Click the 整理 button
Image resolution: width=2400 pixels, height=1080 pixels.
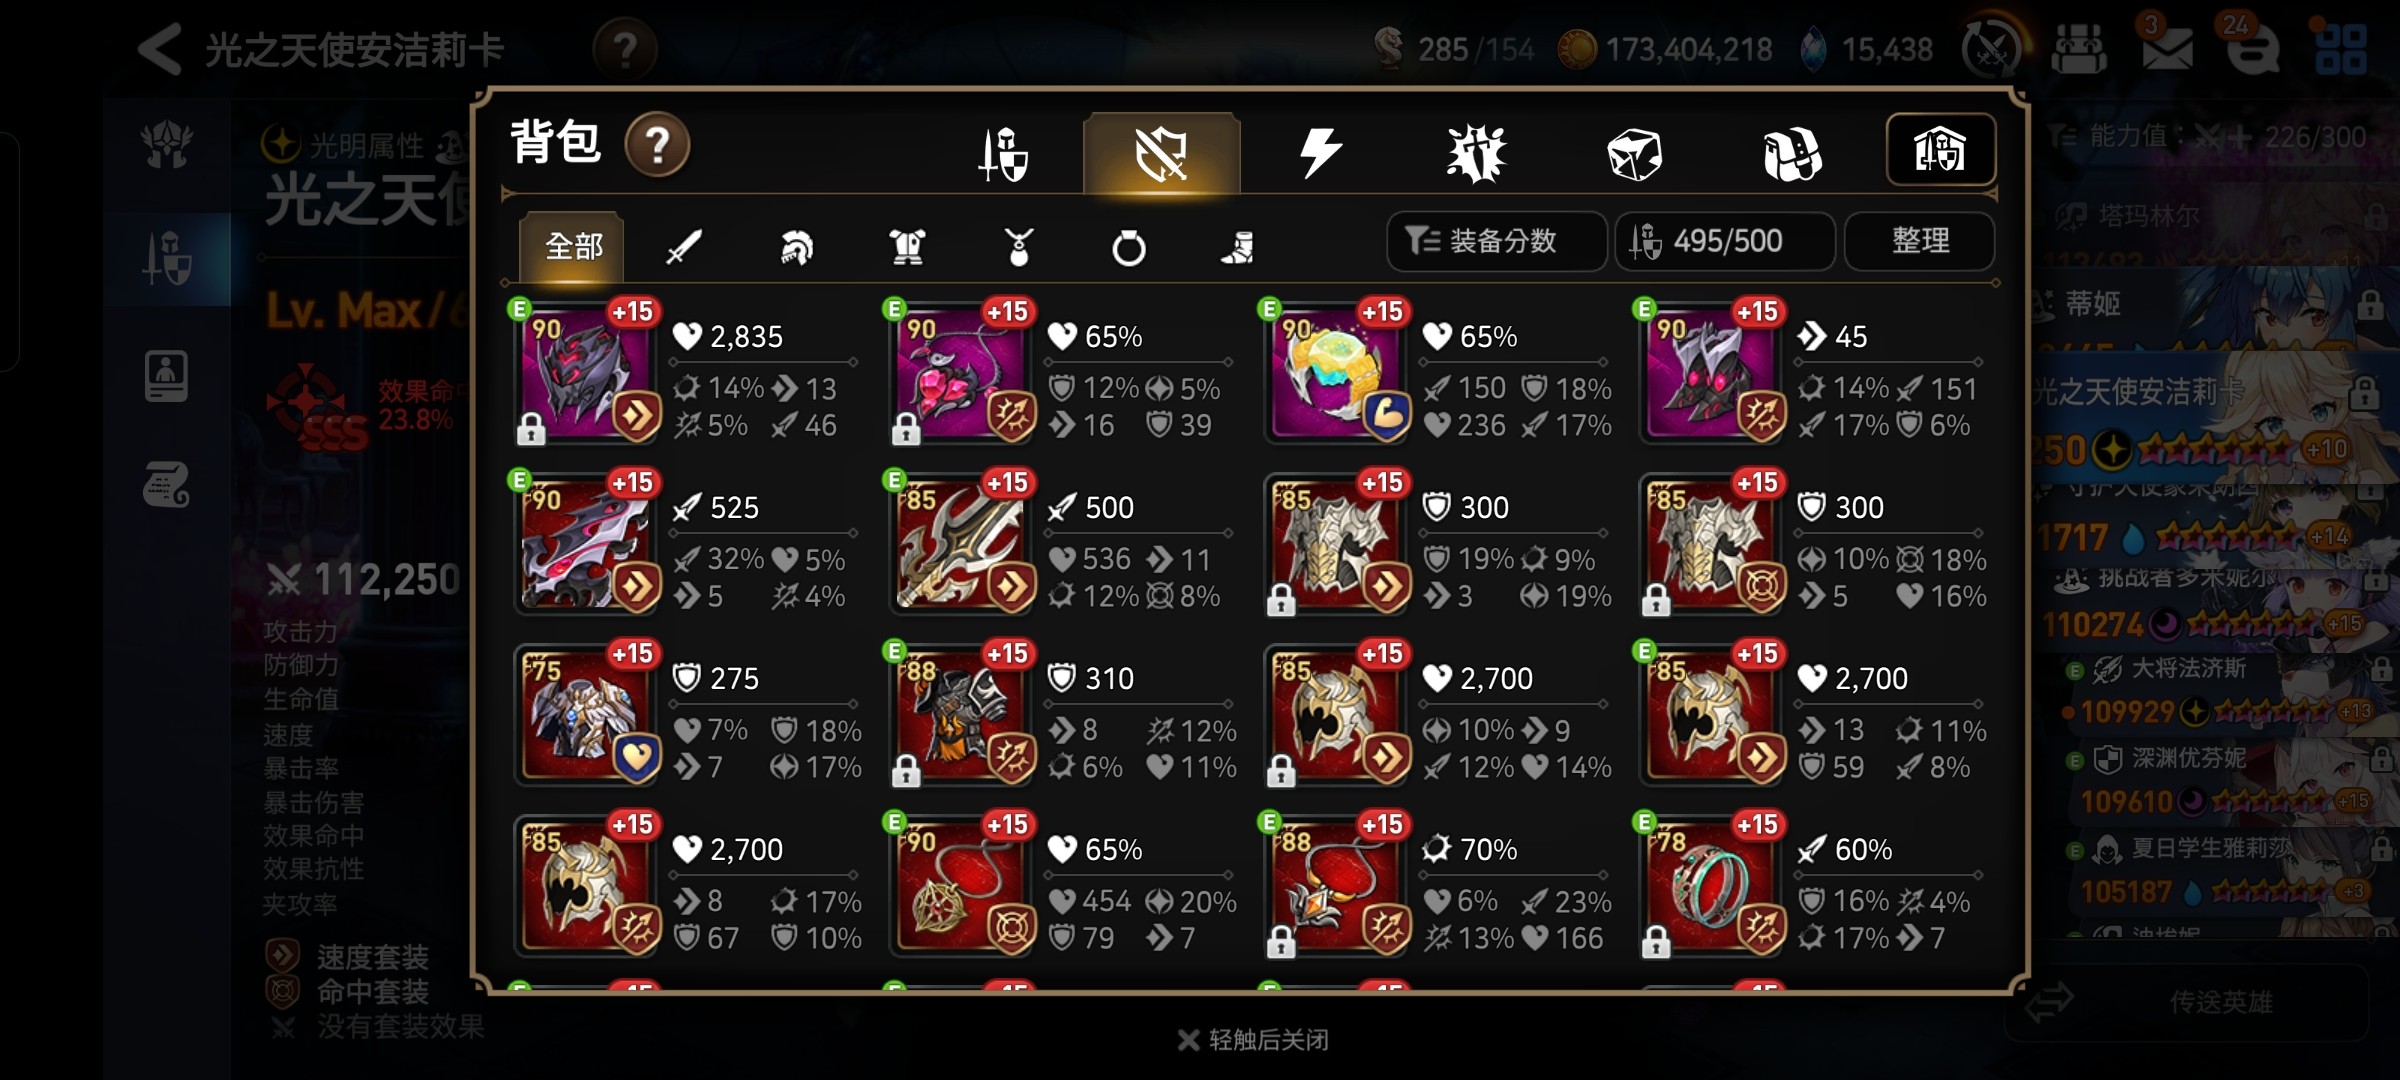coord(1920,241)
